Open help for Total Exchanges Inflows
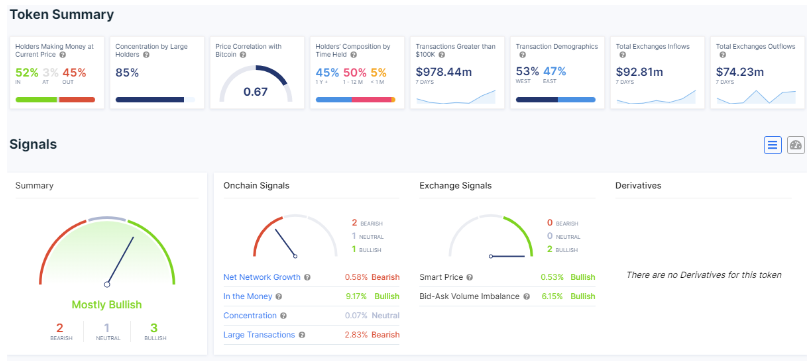The height and width of the screenshot is (361, 811). [x=622, y=54]
